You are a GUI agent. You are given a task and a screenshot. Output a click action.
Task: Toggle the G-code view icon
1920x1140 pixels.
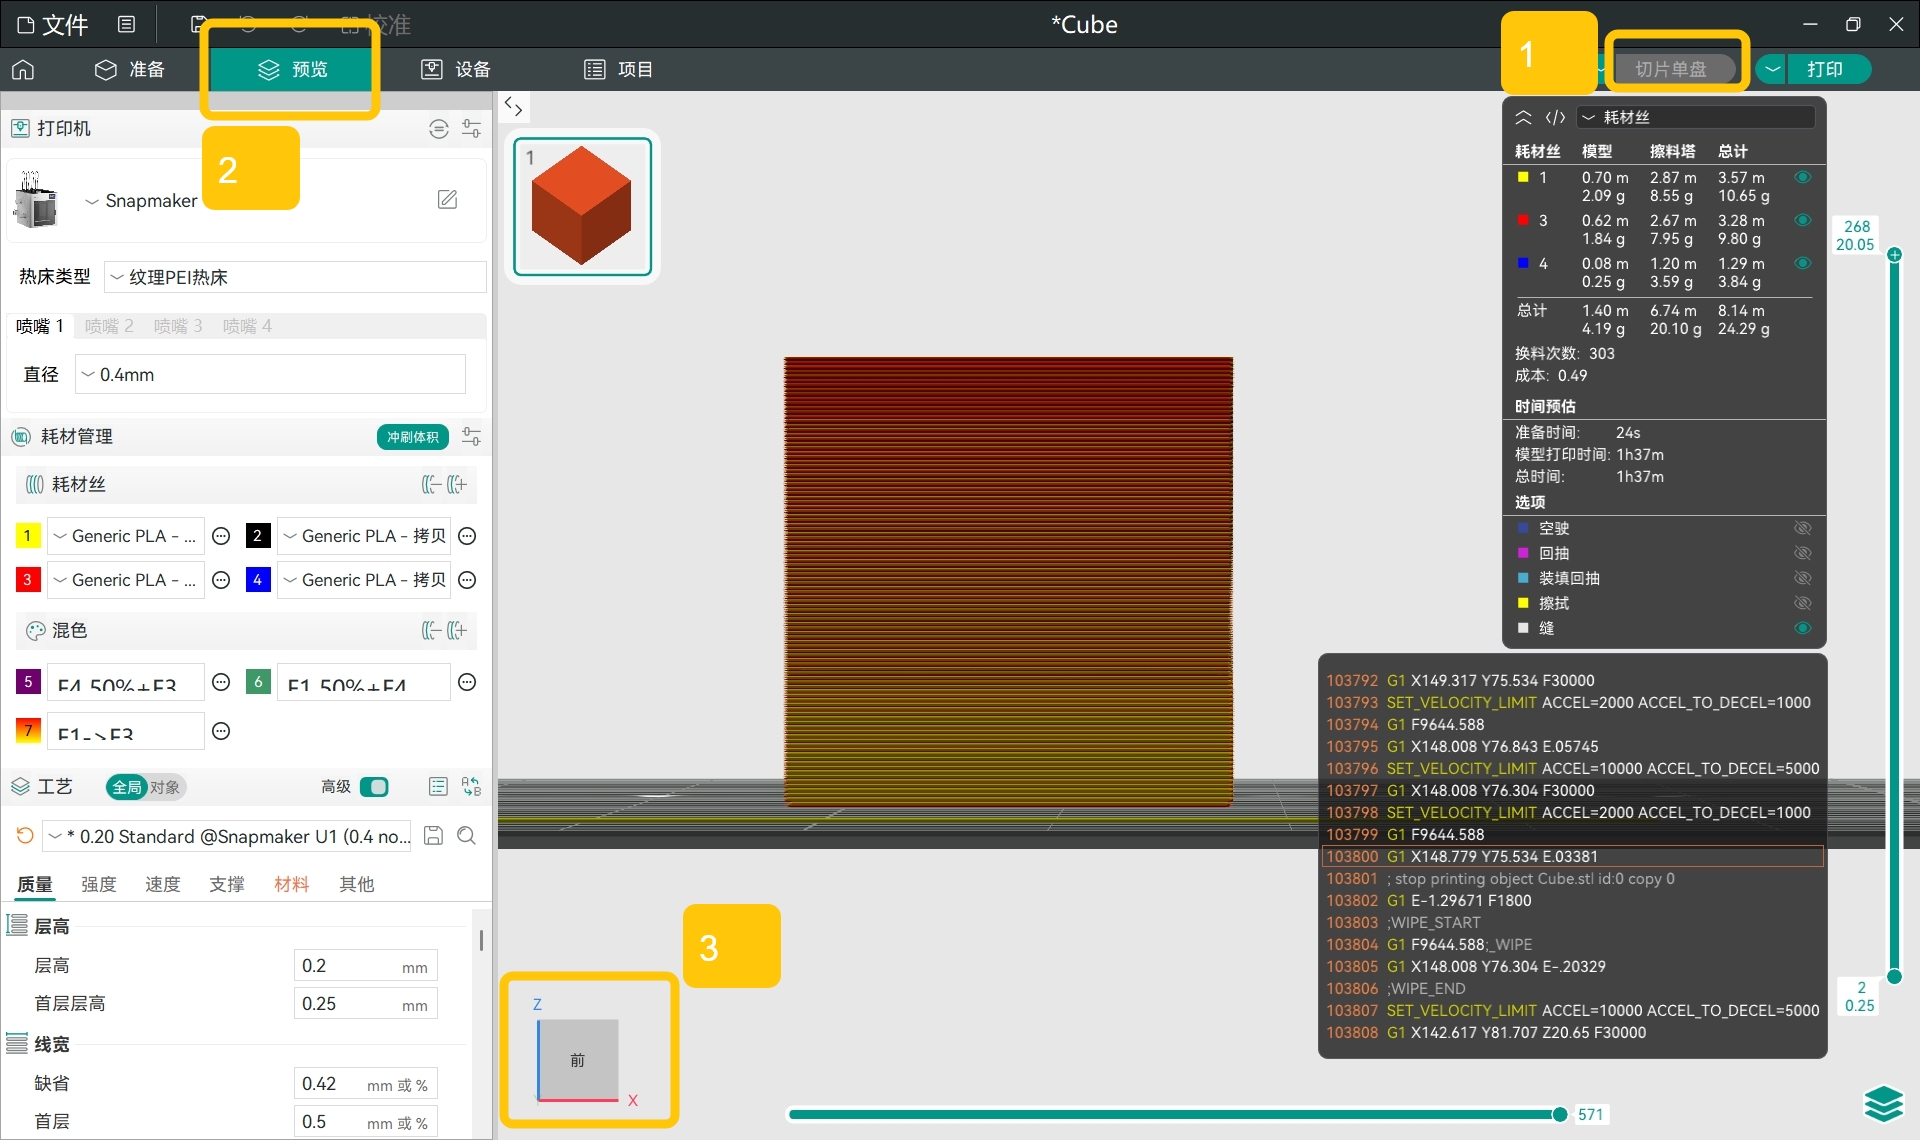pos(1555,117)
